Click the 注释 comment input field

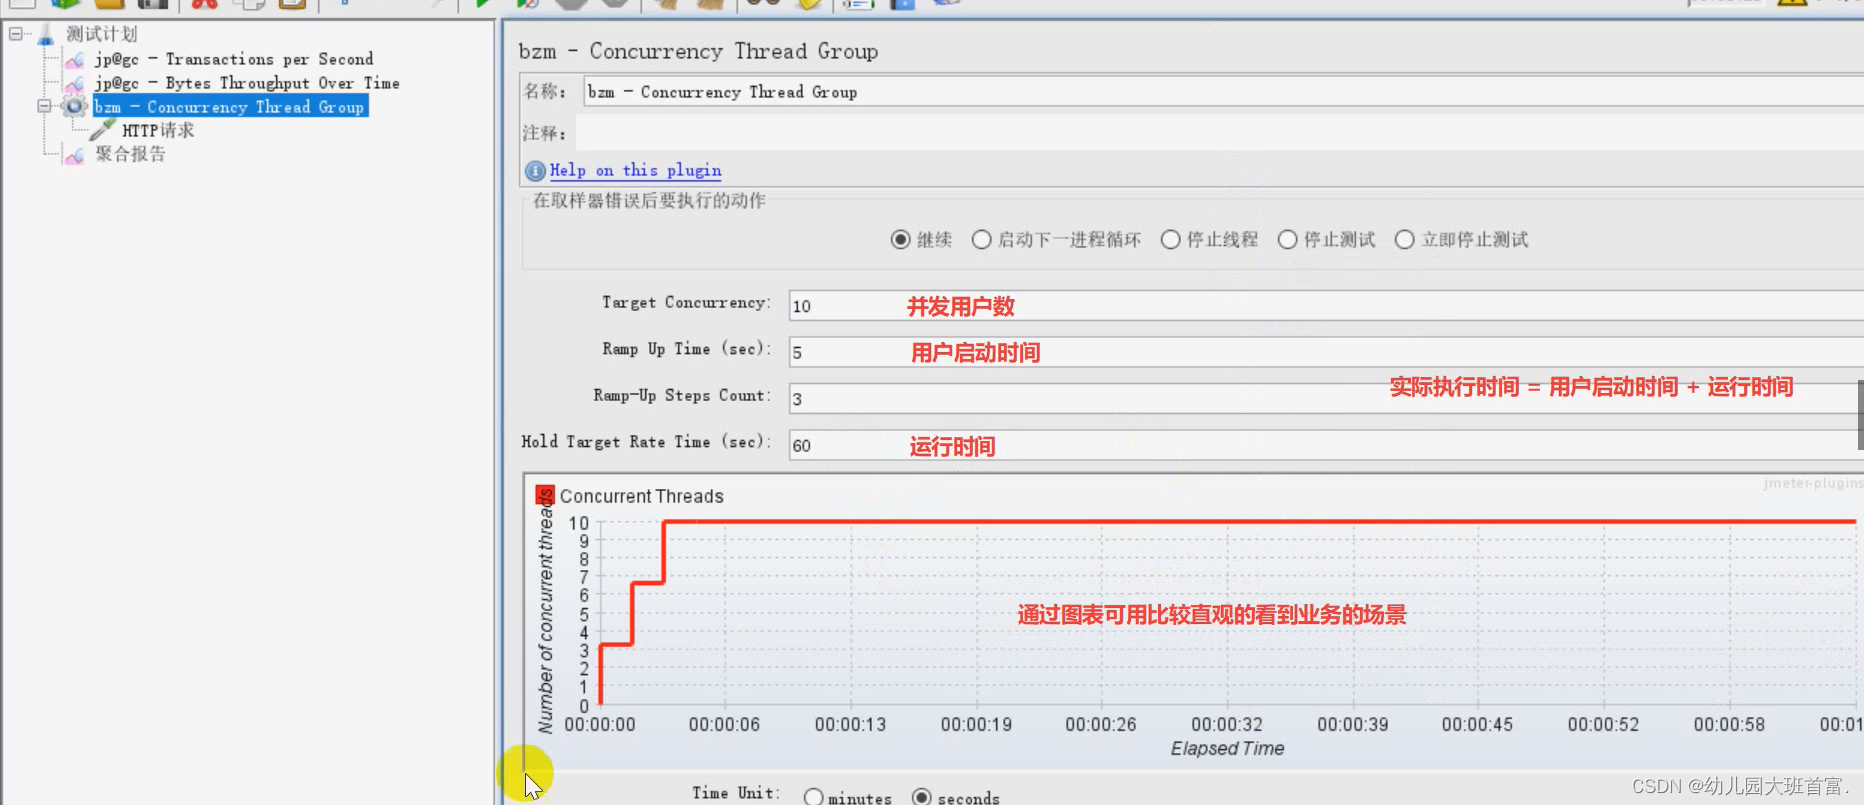[1220, 133]
